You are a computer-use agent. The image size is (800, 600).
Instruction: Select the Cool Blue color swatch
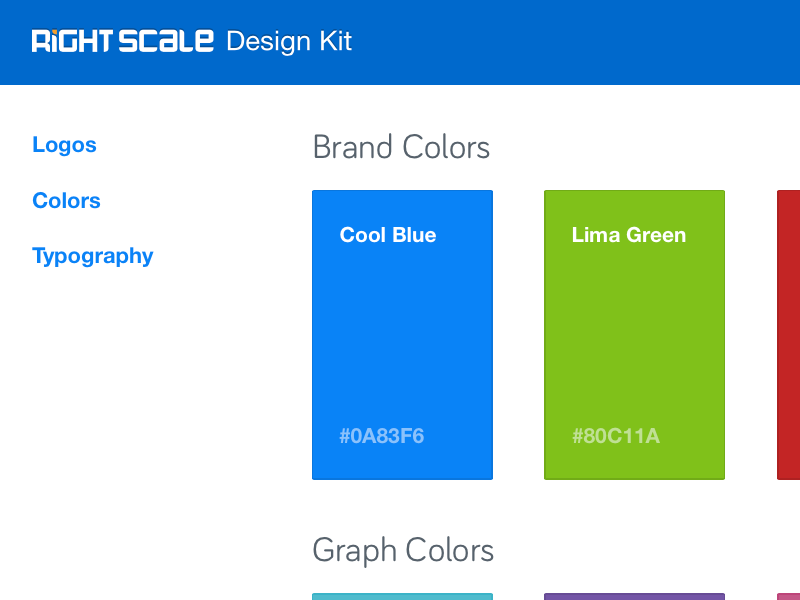pos(402,334)
